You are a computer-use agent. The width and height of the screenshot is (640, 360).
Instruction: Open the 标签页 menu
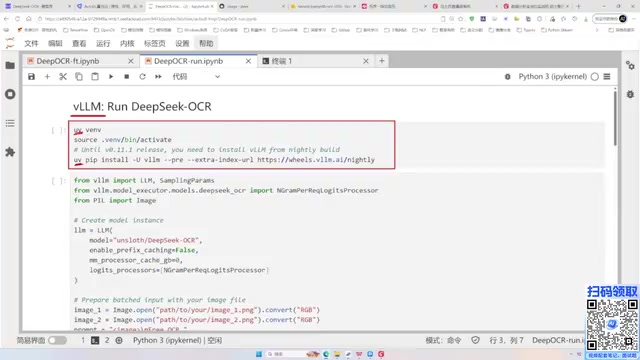[155, 43]
